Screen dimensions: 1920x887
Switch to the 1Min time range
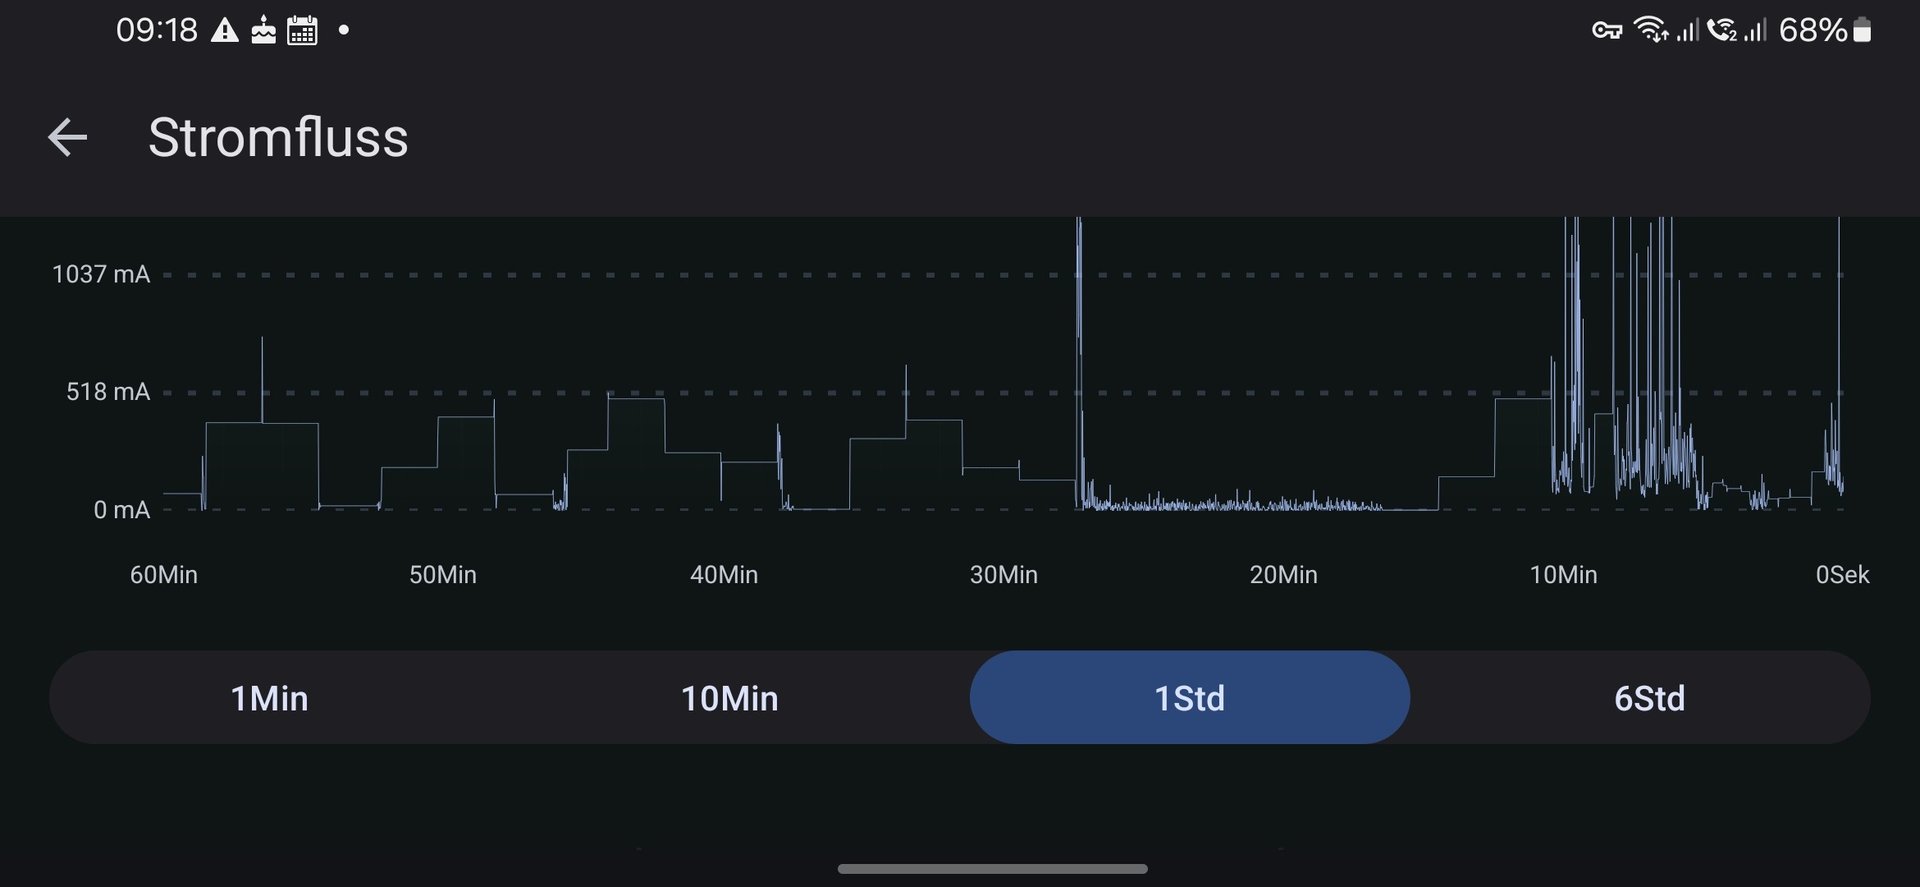point(269,698)
